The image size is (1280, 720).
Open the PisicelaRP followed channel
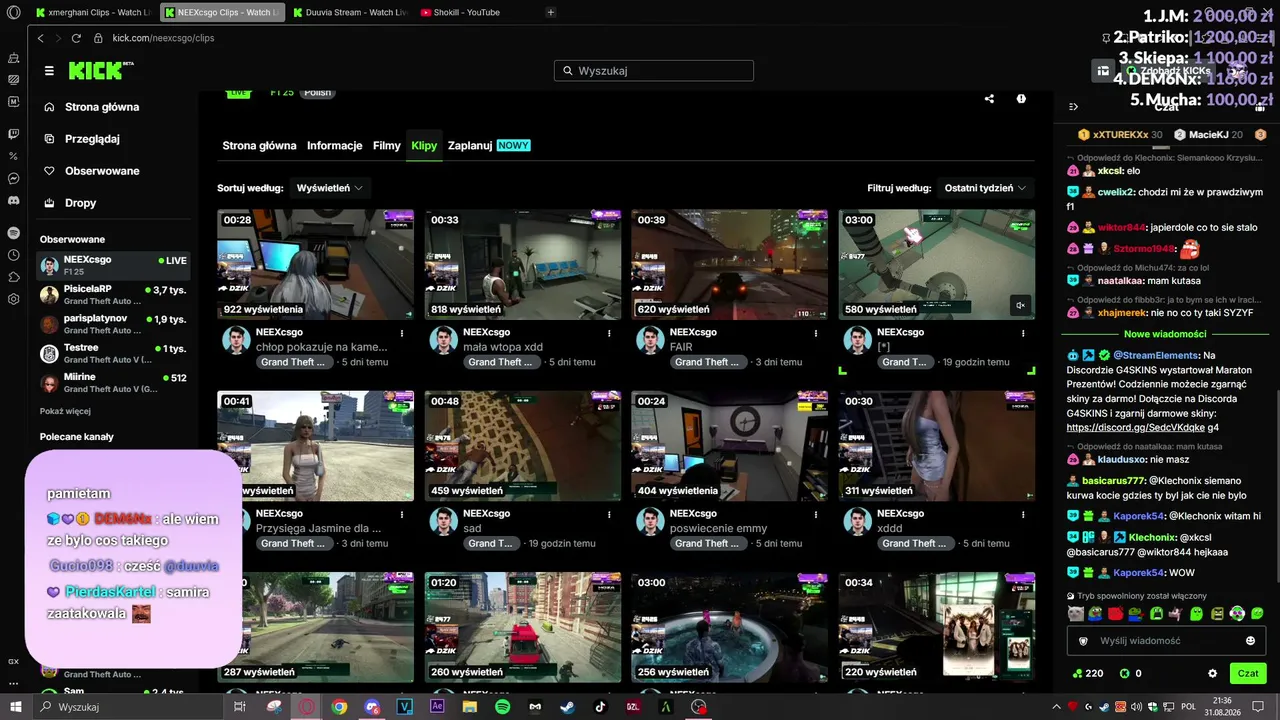[113, 294]
